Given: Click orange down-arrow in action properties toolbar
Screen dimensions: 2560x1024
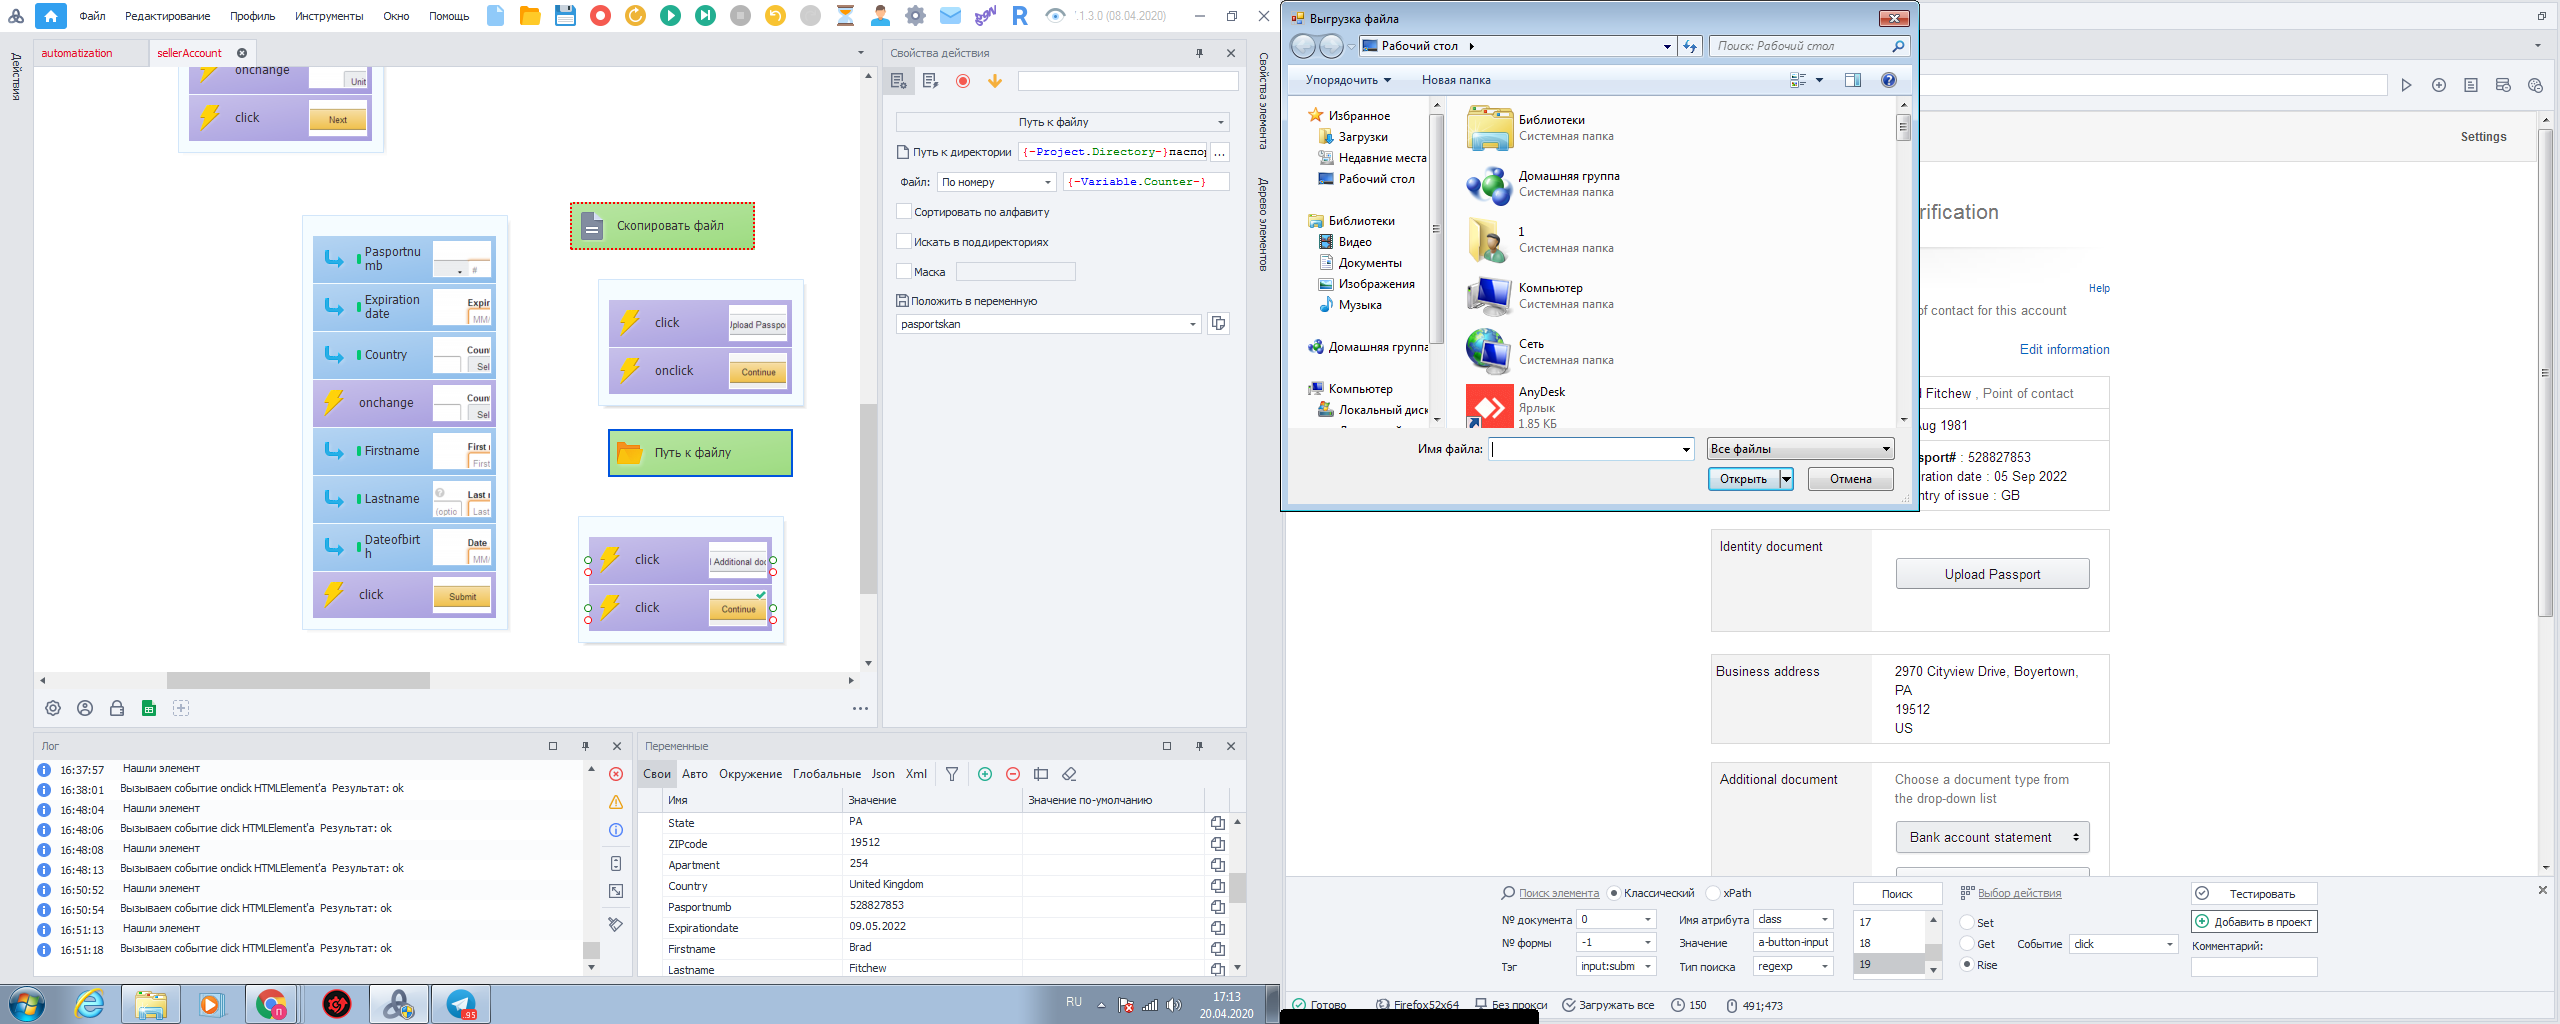Looking at the screenshot, I should 994,81.
